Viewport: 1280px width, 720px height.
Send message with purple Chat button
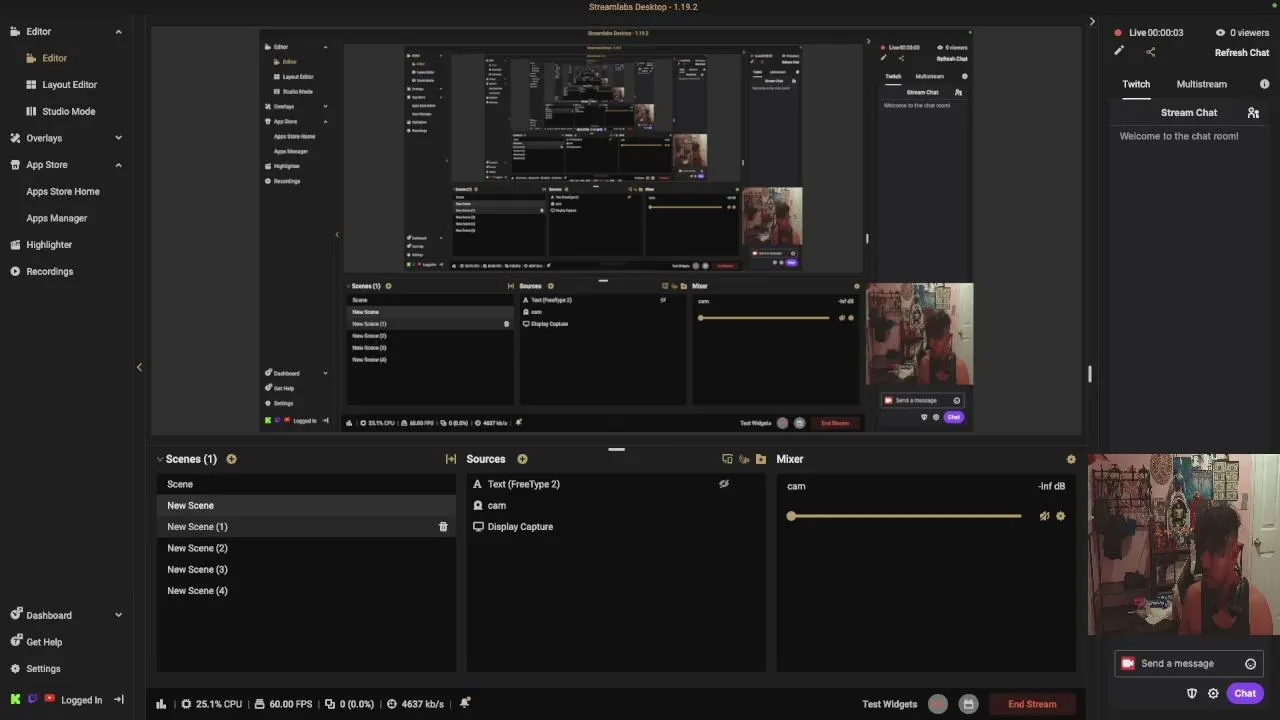point(1245,693)
